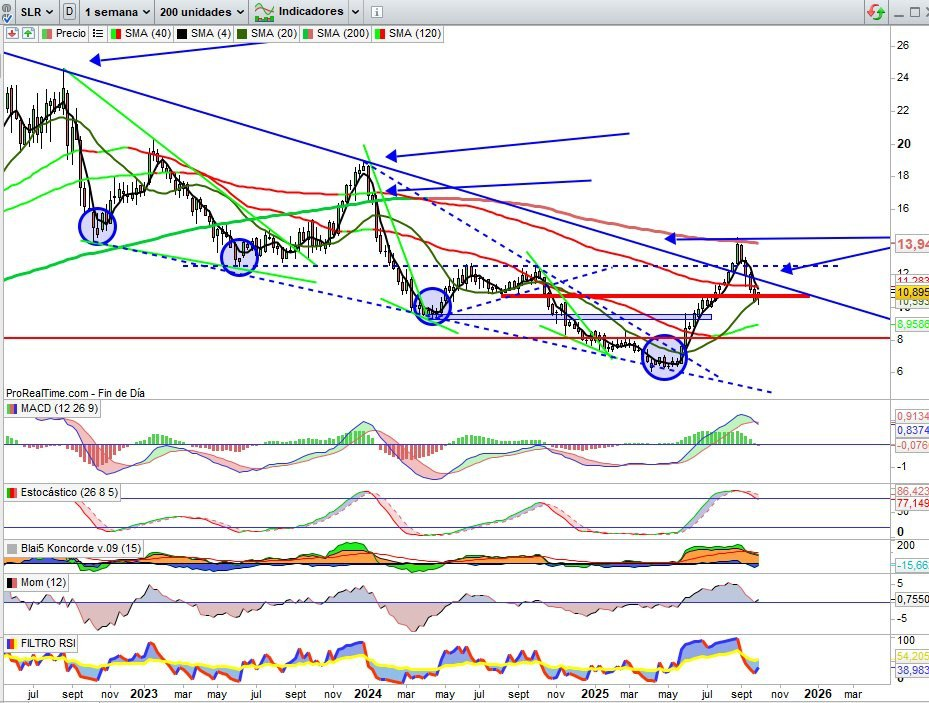Open the SLR ticker dropdown
The width and height of the screenshot is (929, 703).
click(39, 12)
